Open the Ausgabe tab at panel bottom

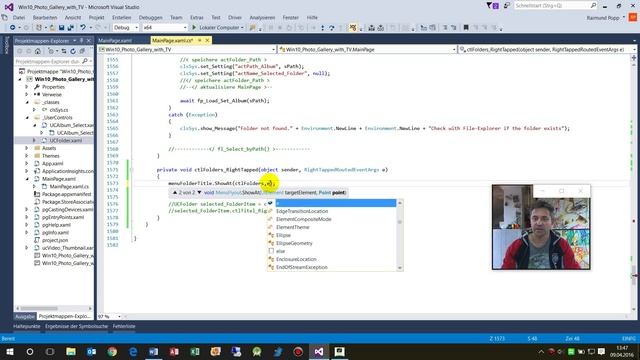(25, 316)
